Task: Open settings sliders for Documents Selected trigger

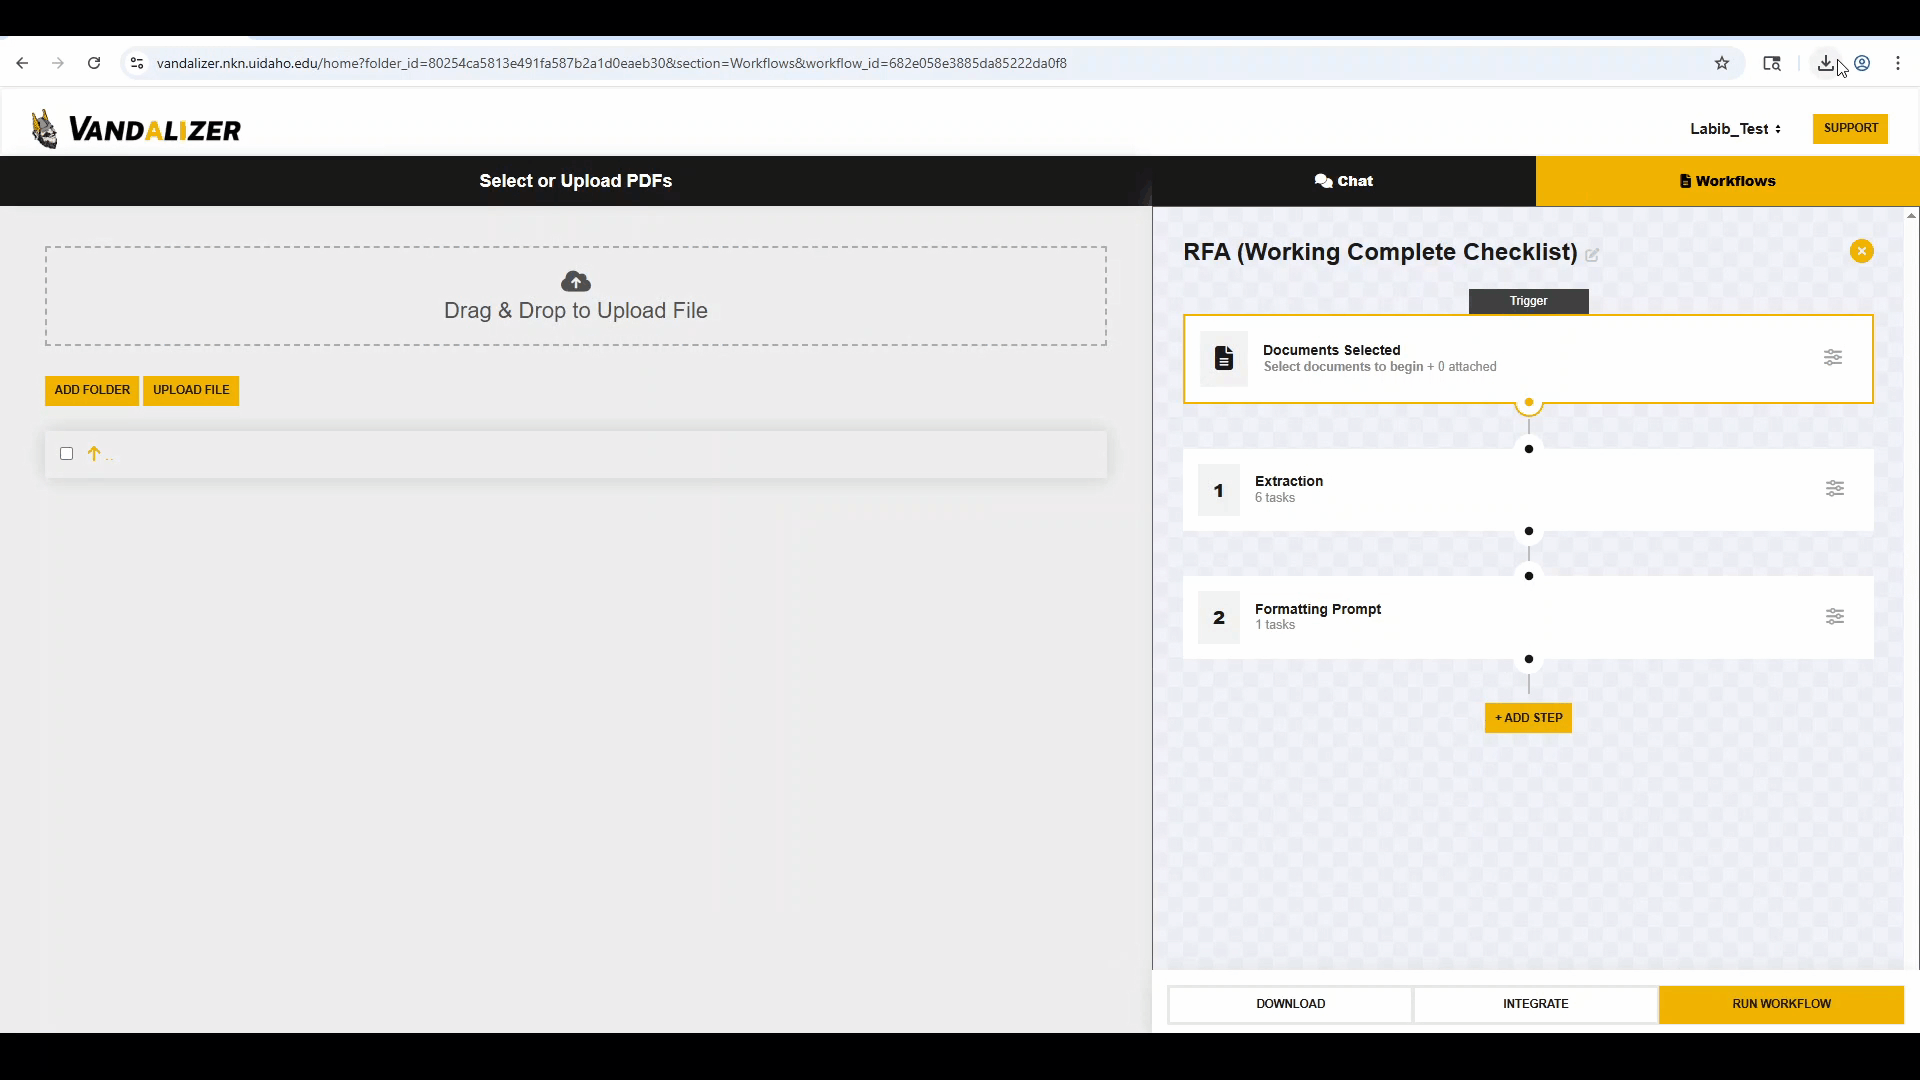Action: point(1832,357)
